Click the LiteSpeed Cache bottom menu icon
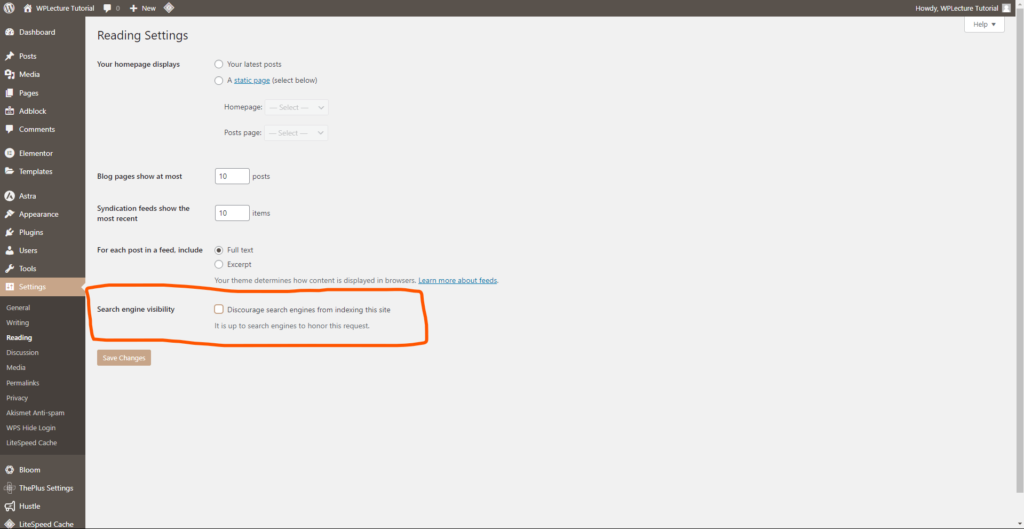Image resolution: width=1024 pixels, height=529 pixels. pyautogui.click(x=10, y=524)
